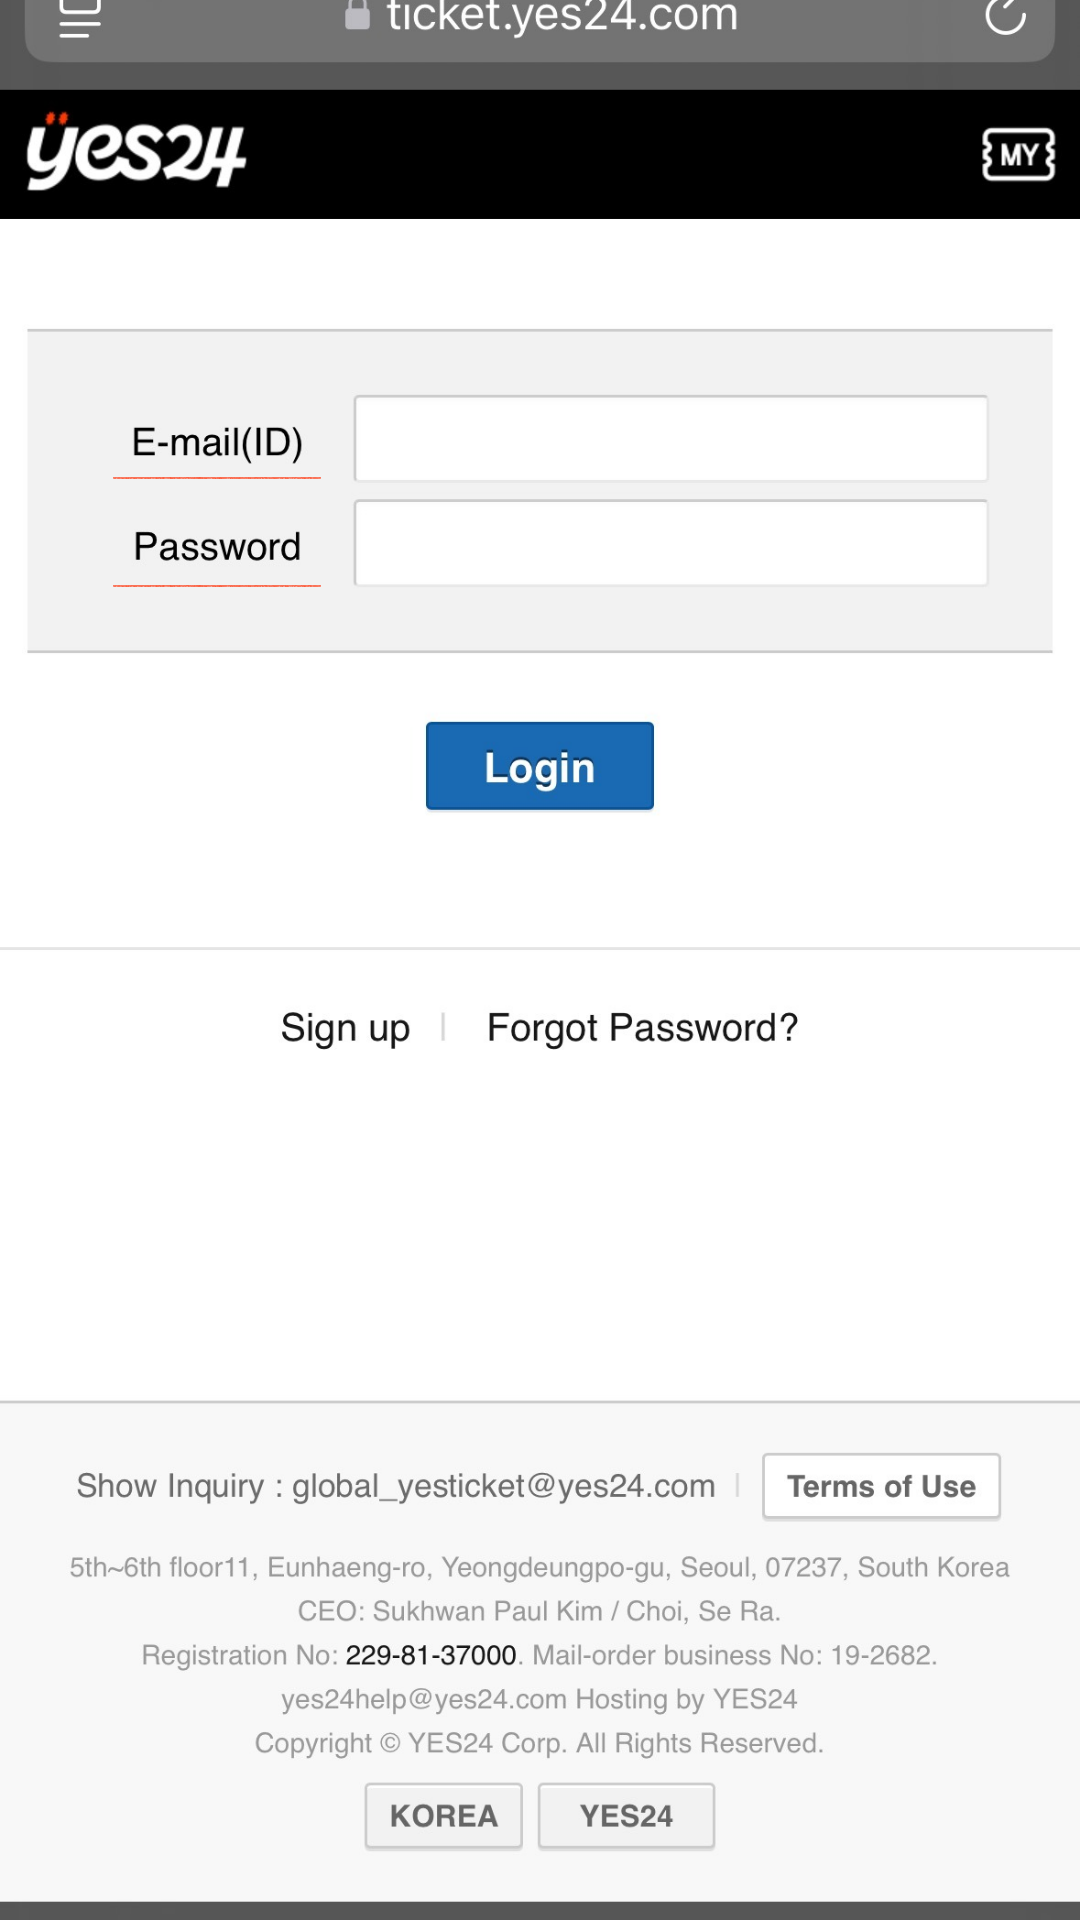Select the KOREA site button

point(444,1816)
